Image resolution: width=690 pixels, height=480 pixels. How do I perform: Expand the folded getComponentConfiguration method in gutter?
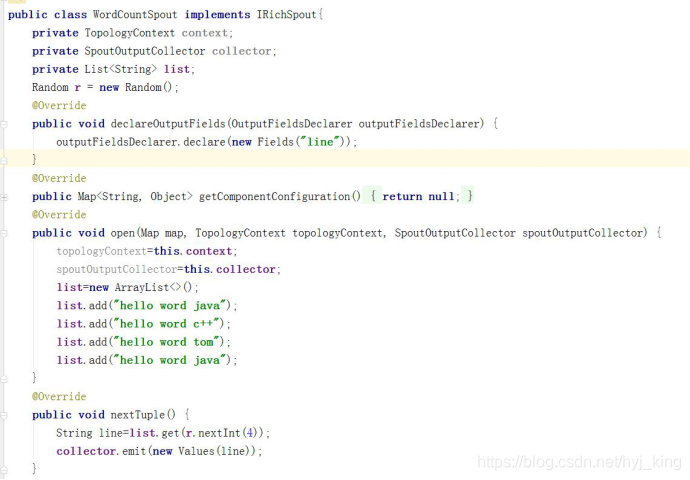tap(4, 197)
